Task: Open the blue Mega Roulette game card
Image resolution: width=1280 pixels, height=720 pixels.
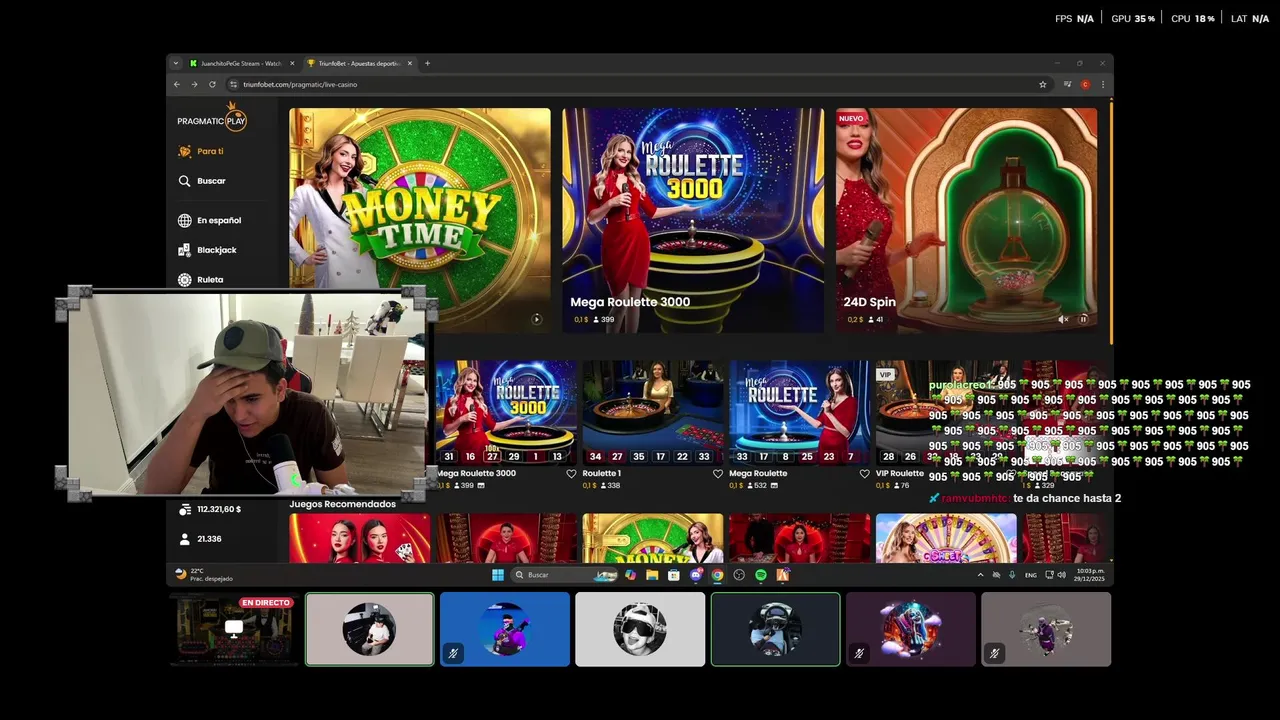Action: pos(799,412)
